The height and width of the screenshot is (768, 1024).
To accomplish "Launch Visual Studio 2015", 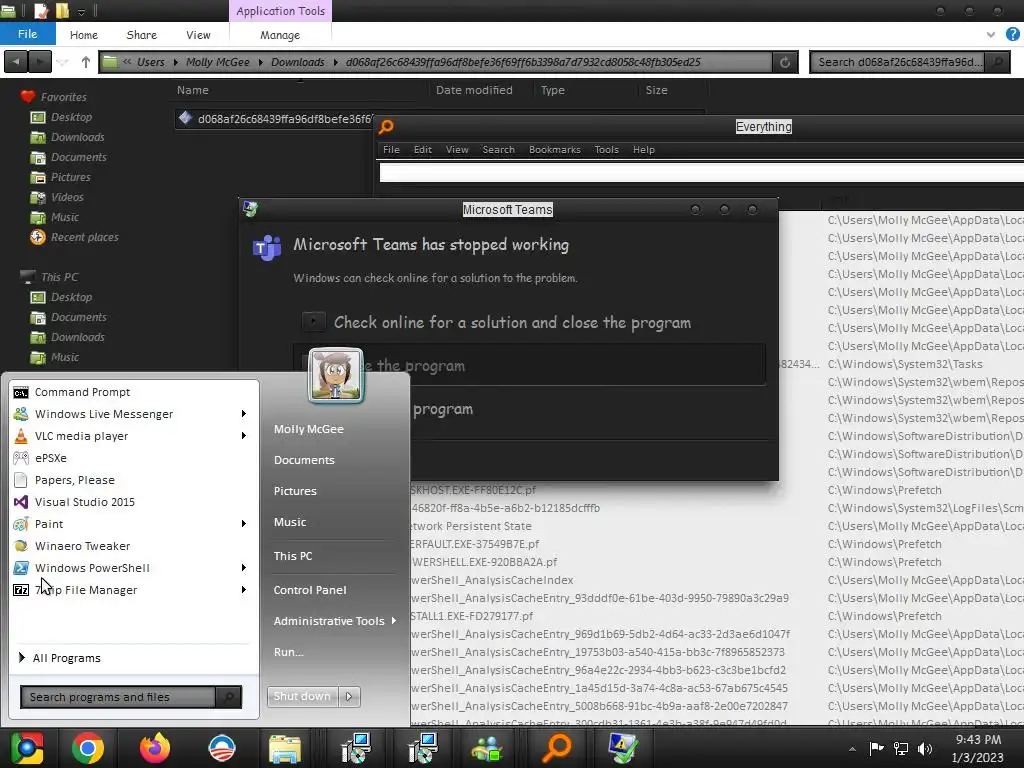I will 84,502.
